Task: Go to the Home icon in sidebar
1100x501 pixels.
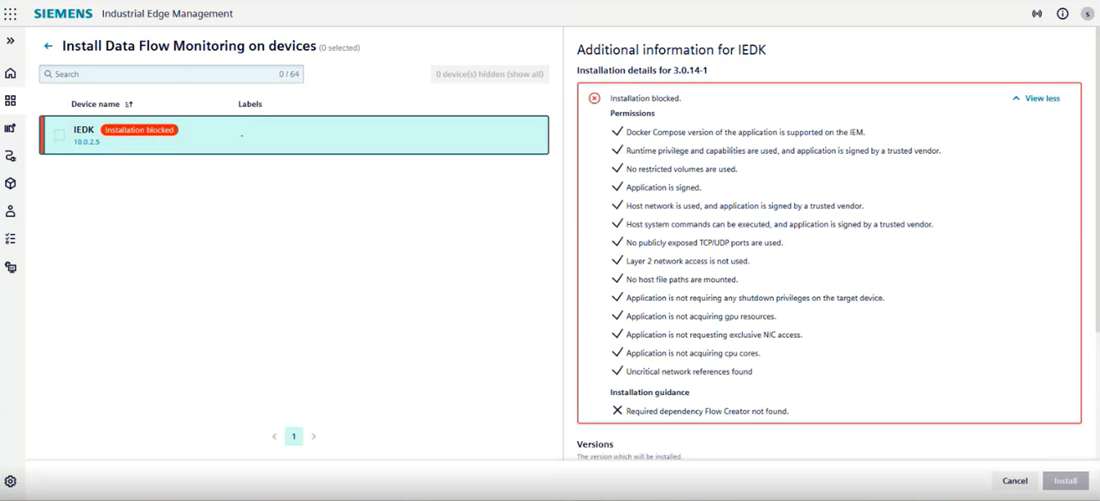Action: (x=11, y=74)
